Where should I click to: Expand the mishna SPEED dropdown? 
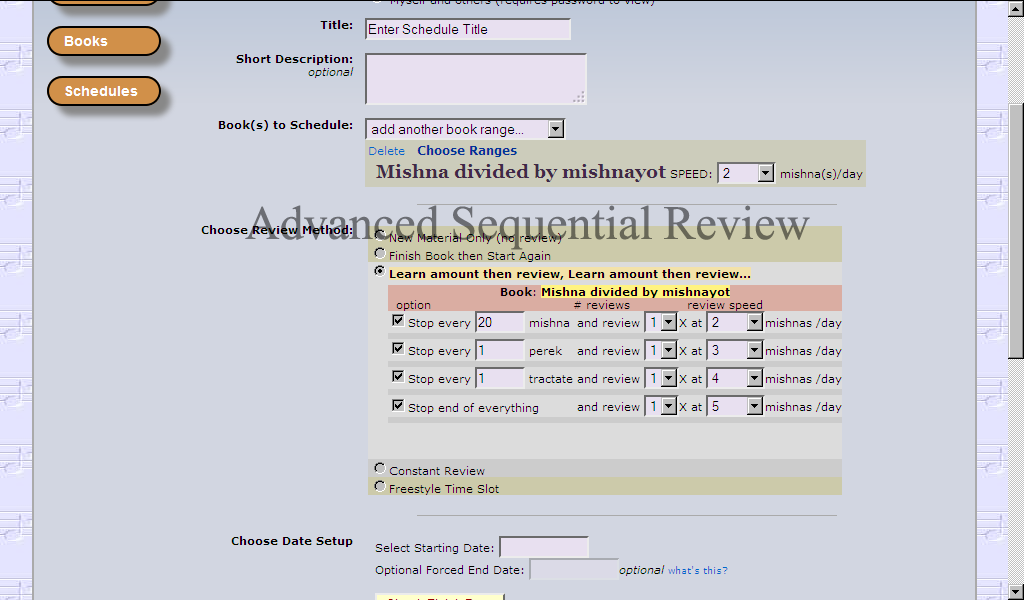pyautogui.click(x=746, y=173)
